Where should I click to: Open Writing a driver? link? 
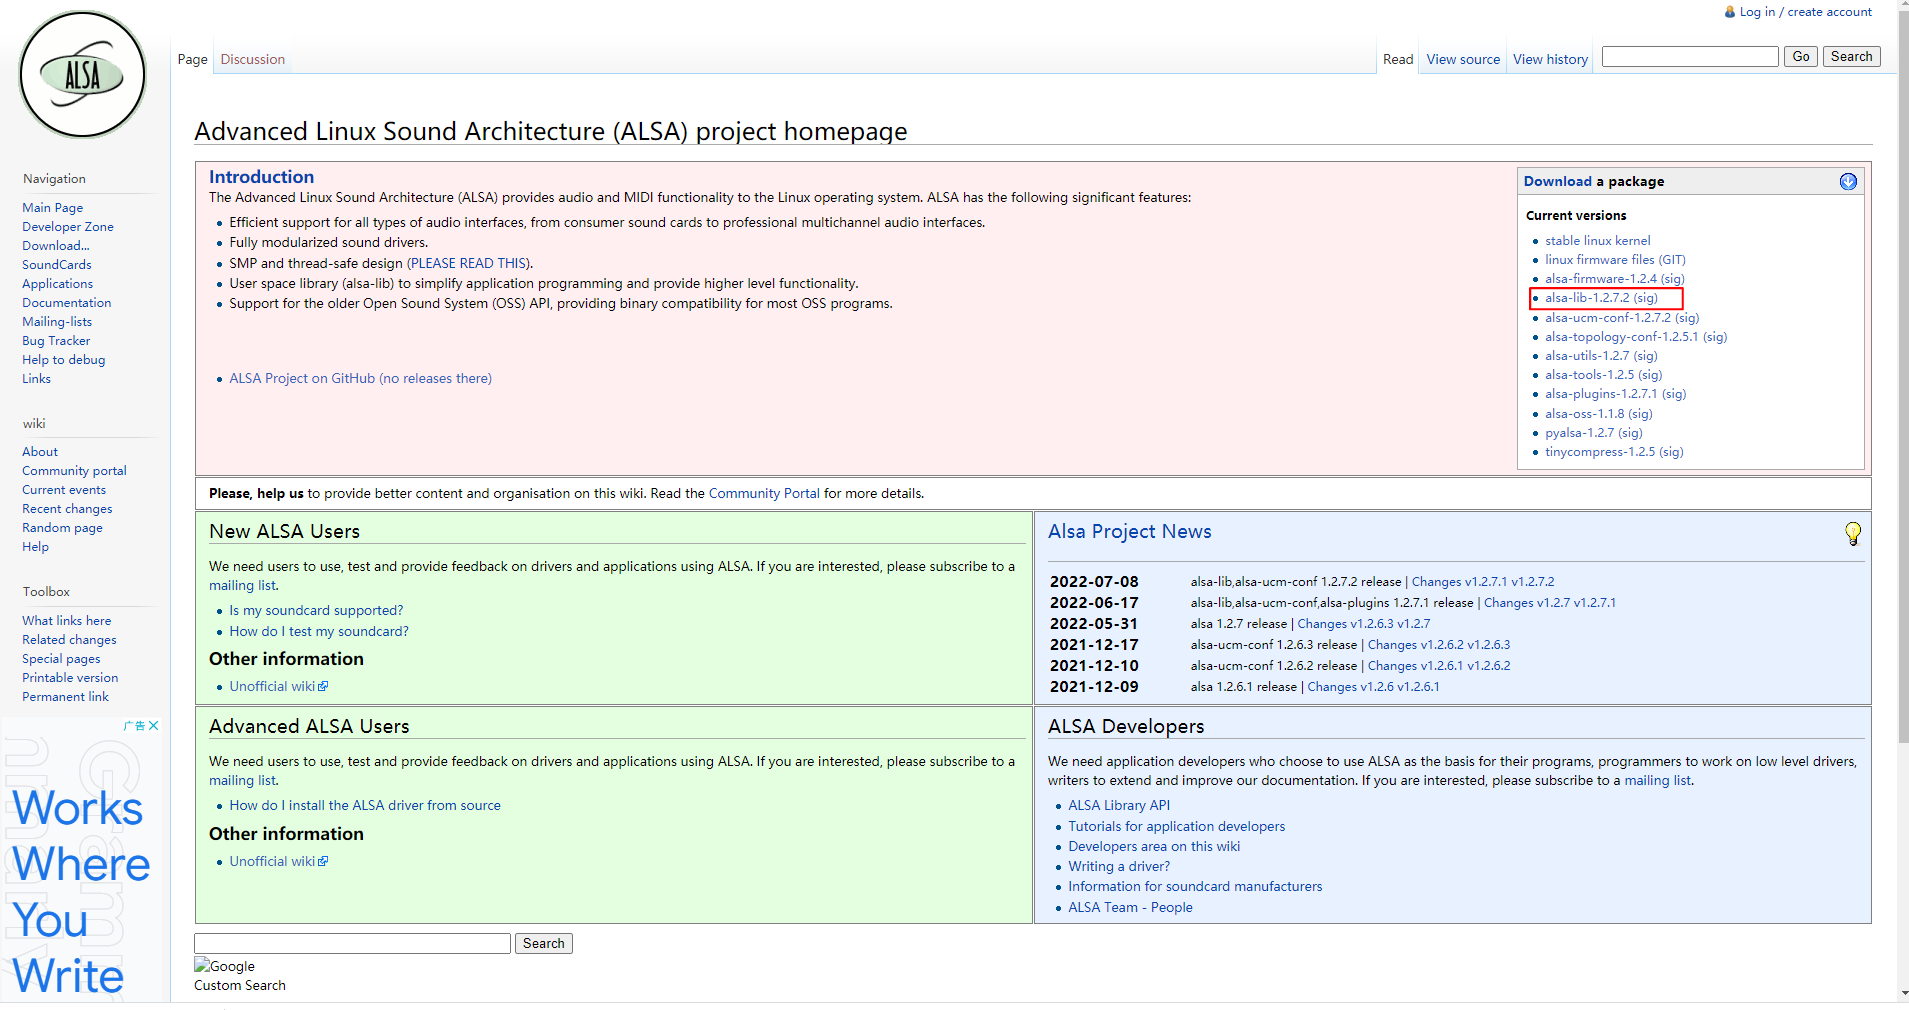coord(1119,867)
